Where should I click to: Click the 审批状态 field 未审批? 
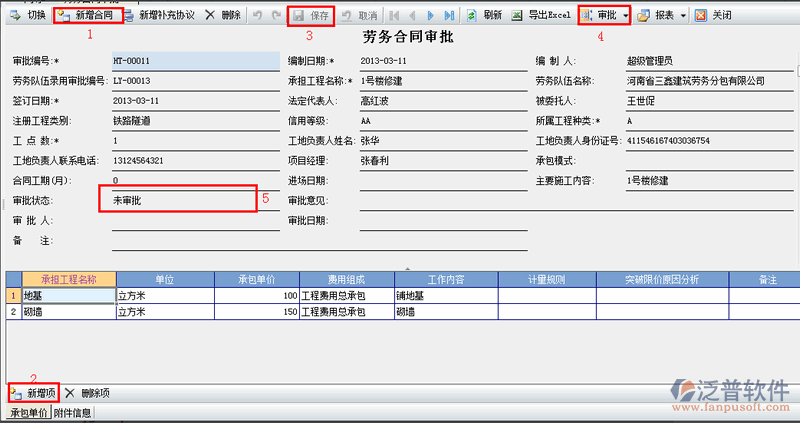pos(196,201)
